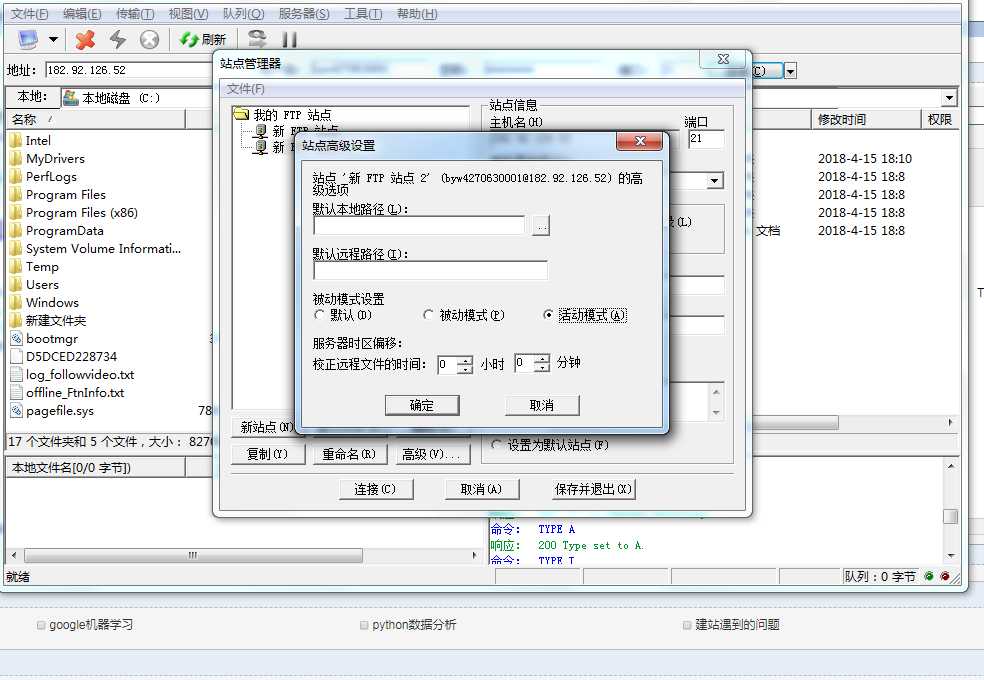Click the 新站点(N) button

[x=266, y=428]
